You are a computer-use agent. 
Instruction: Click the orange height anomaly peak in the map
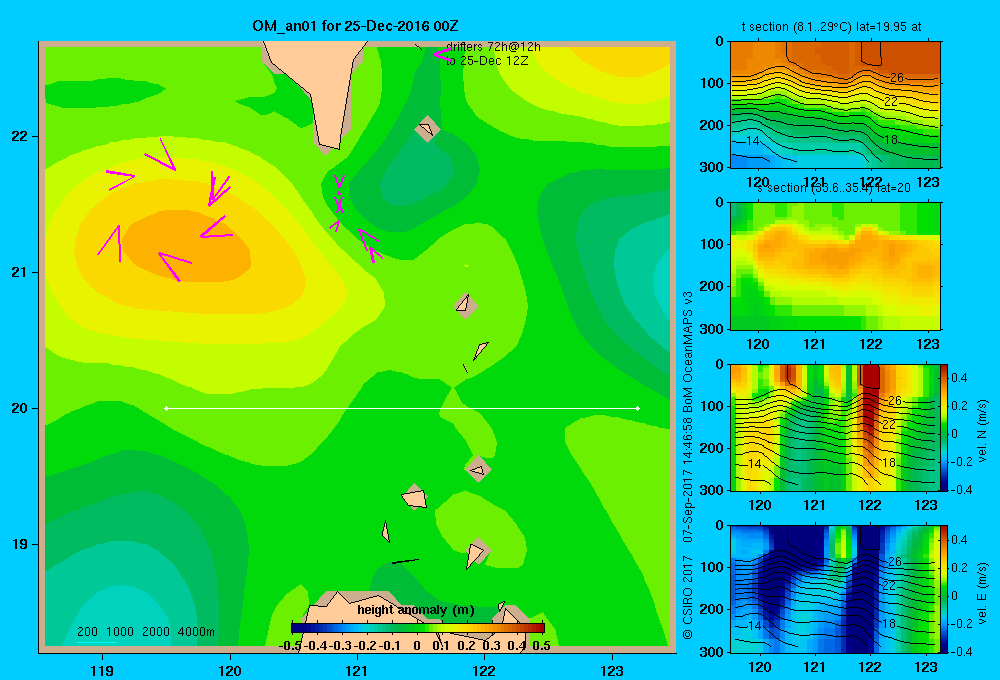pos(186,247)
